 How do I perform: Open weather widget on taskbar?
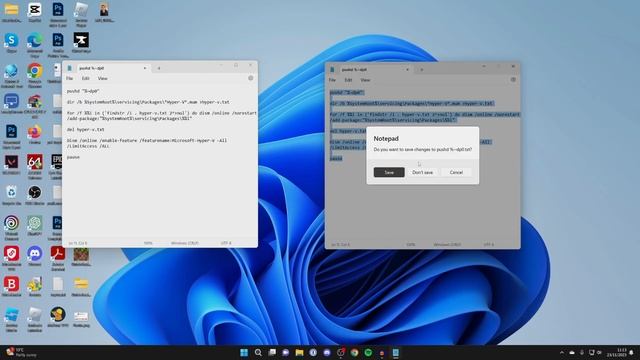click(x=21, y=353)
